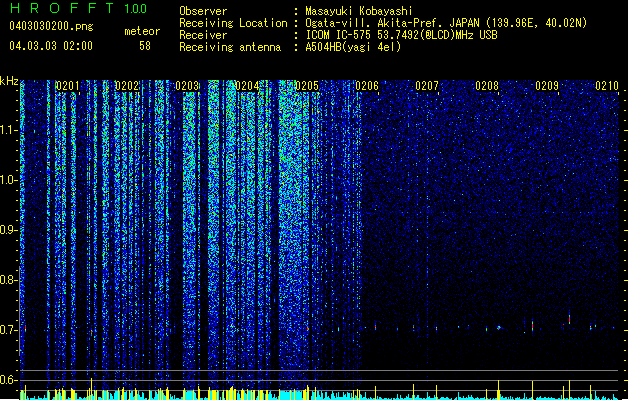Viewport: 629px width, 400px height.
Task: Click the kHz axis unit label
Action: [9, 81]
